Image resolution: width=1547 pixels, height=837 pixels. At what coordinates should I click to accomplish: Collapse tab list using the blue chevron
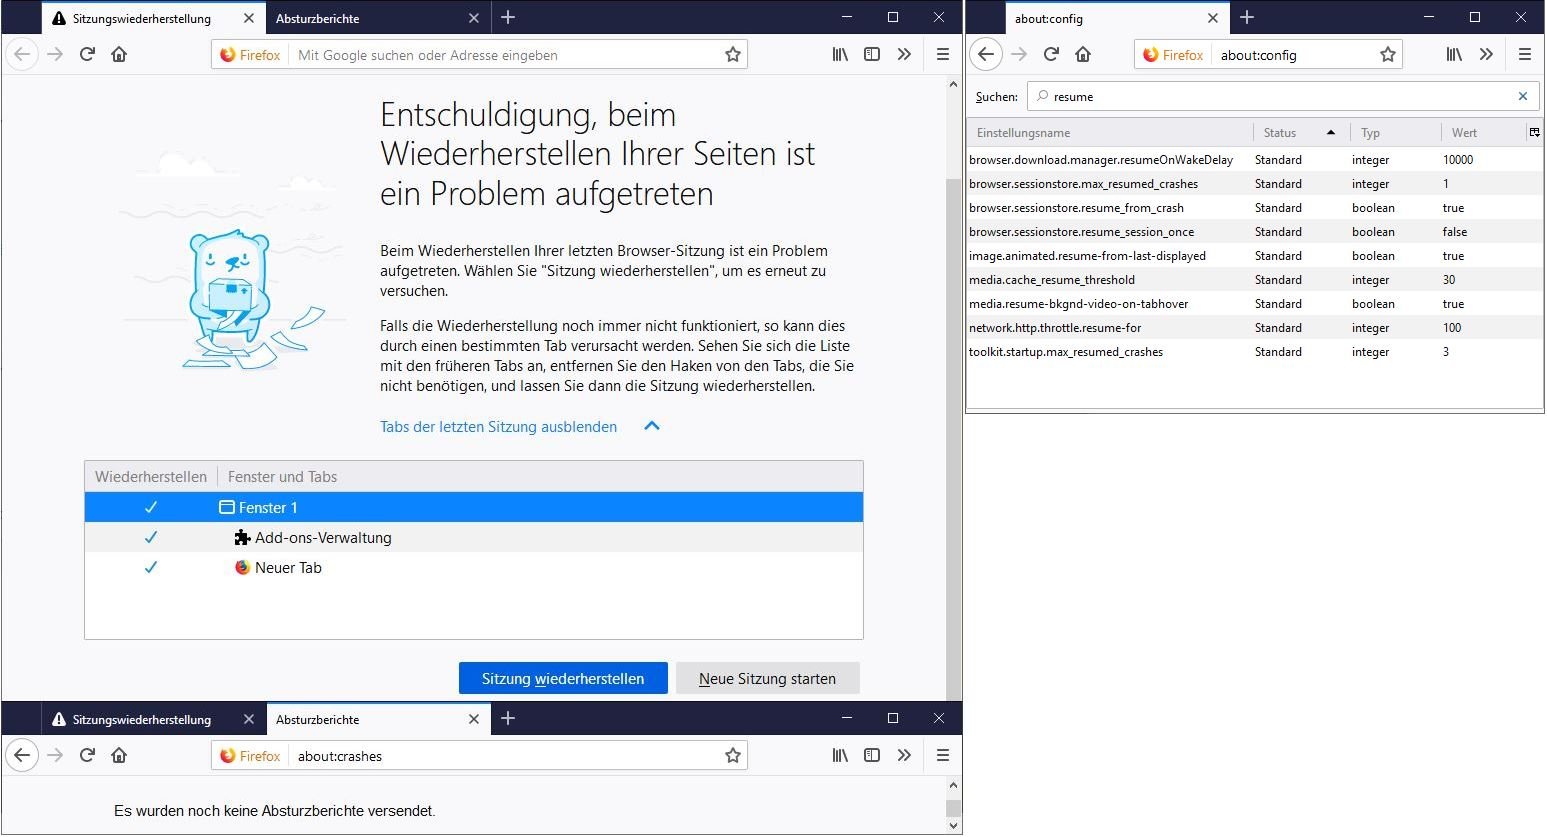coord(652,426)
